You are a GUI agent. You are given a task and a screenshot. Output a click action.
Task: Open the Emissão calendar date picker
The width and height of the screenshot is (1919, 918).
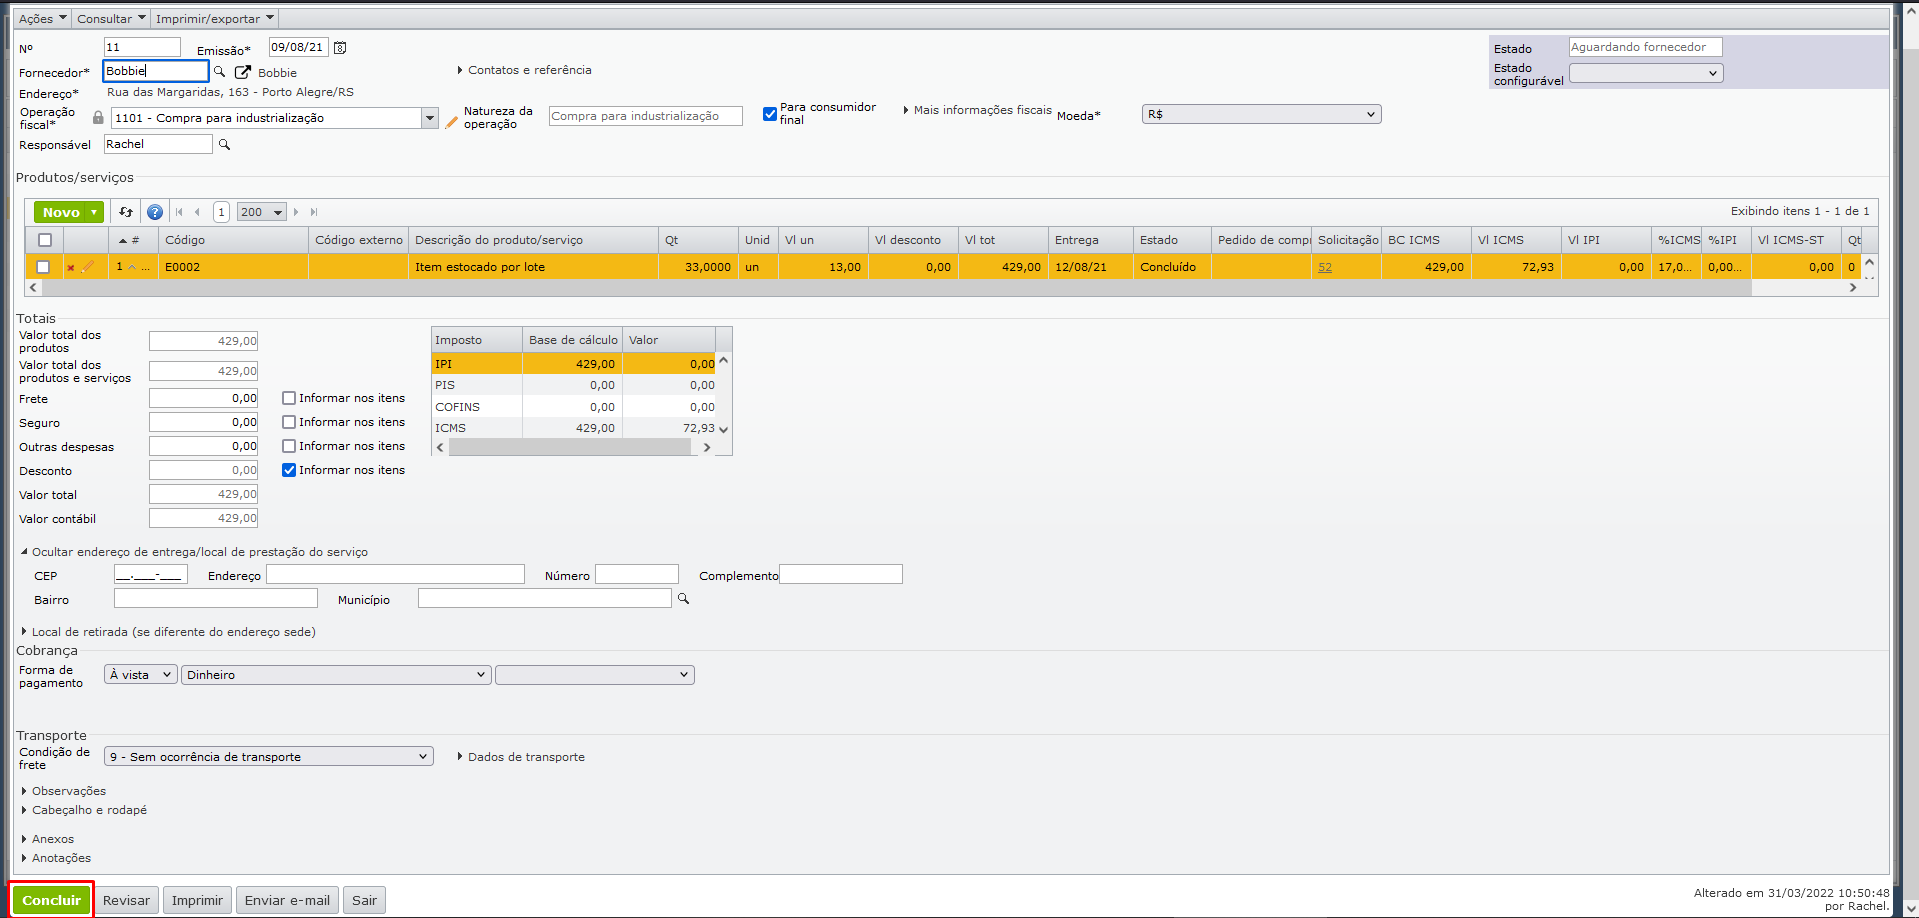(340, 48)
